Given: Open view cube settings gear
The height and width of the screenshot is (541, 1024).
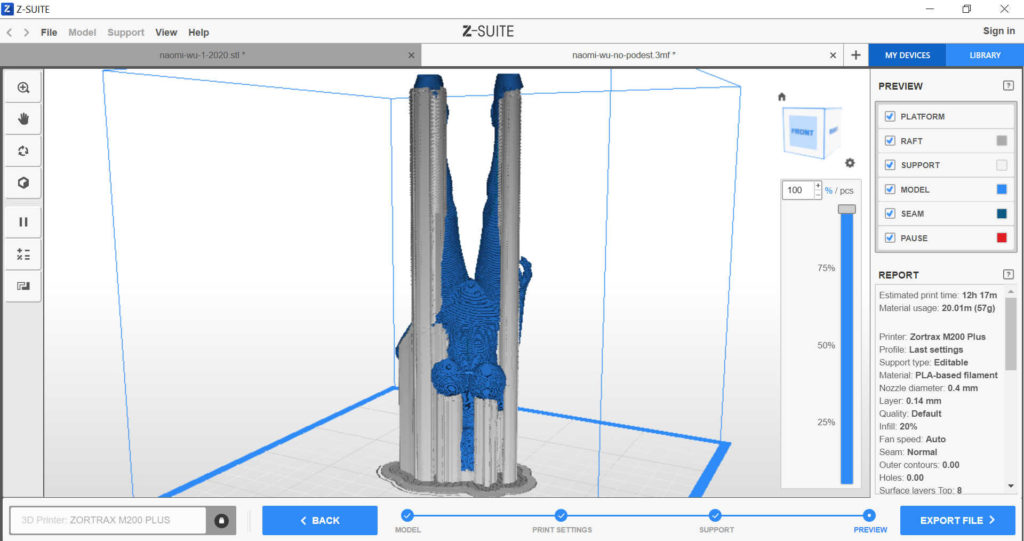Looking at the screenshot, I should point(850,163).
